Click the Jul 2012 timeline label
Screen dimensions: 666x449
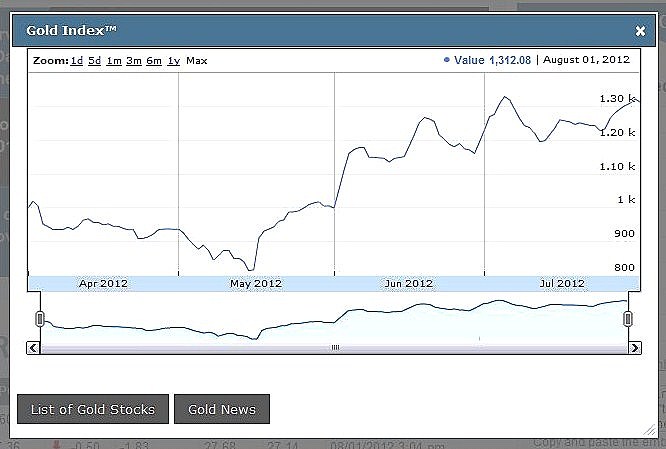(x=562, y=284)
